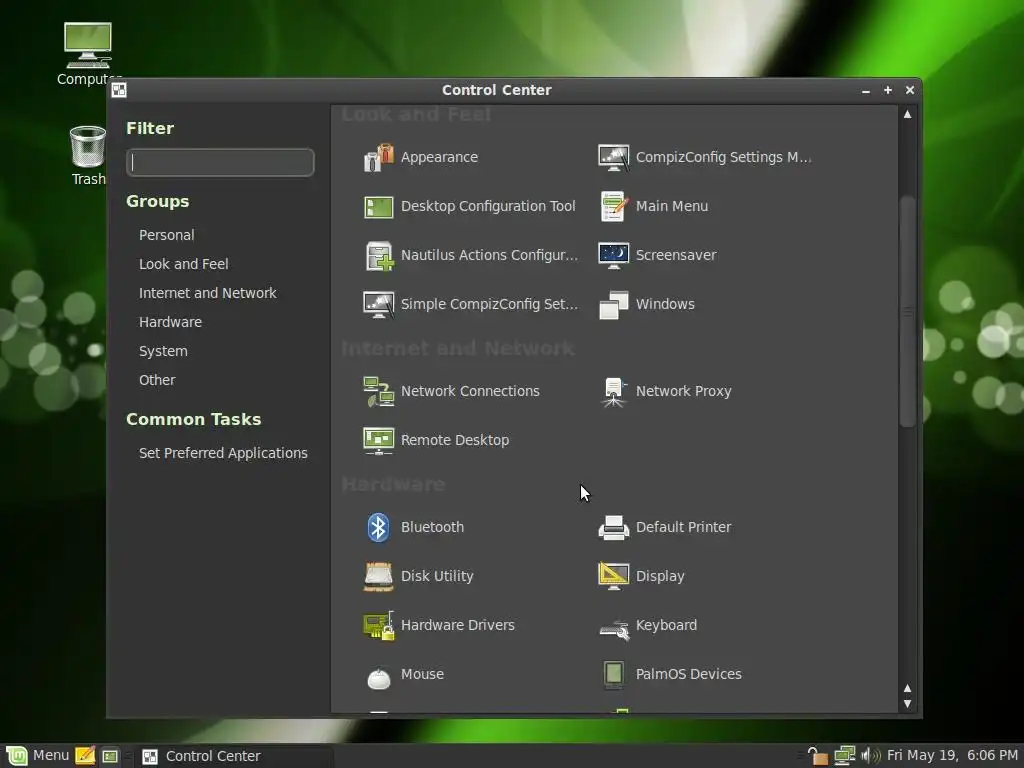Select the Computer desktop icon

coord(88,45)
